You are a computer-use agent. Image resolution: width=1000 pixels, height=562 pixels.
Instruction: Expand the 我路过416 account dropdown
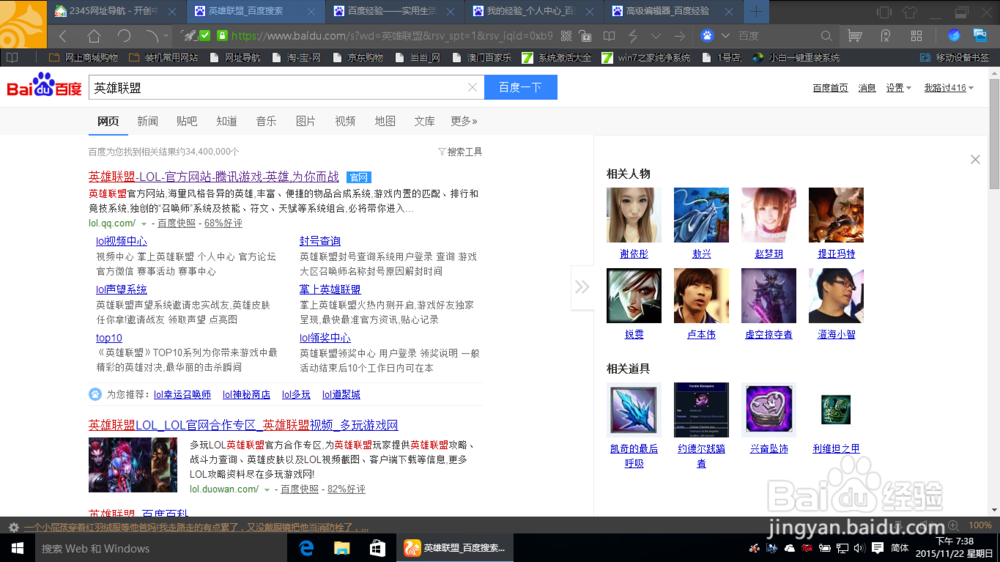pyautogui.click(x=948, y=88)
